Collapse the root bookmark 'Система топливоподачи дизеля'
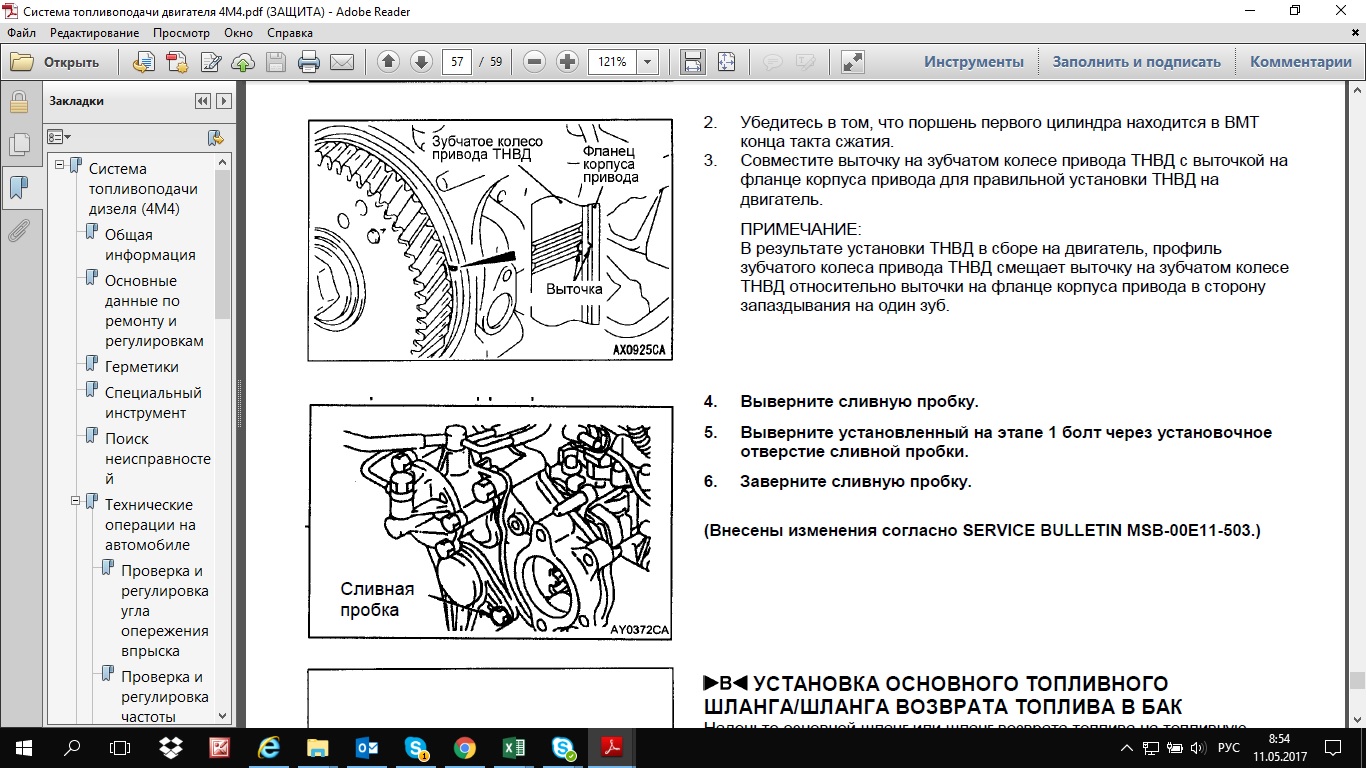 pos(61,166)
